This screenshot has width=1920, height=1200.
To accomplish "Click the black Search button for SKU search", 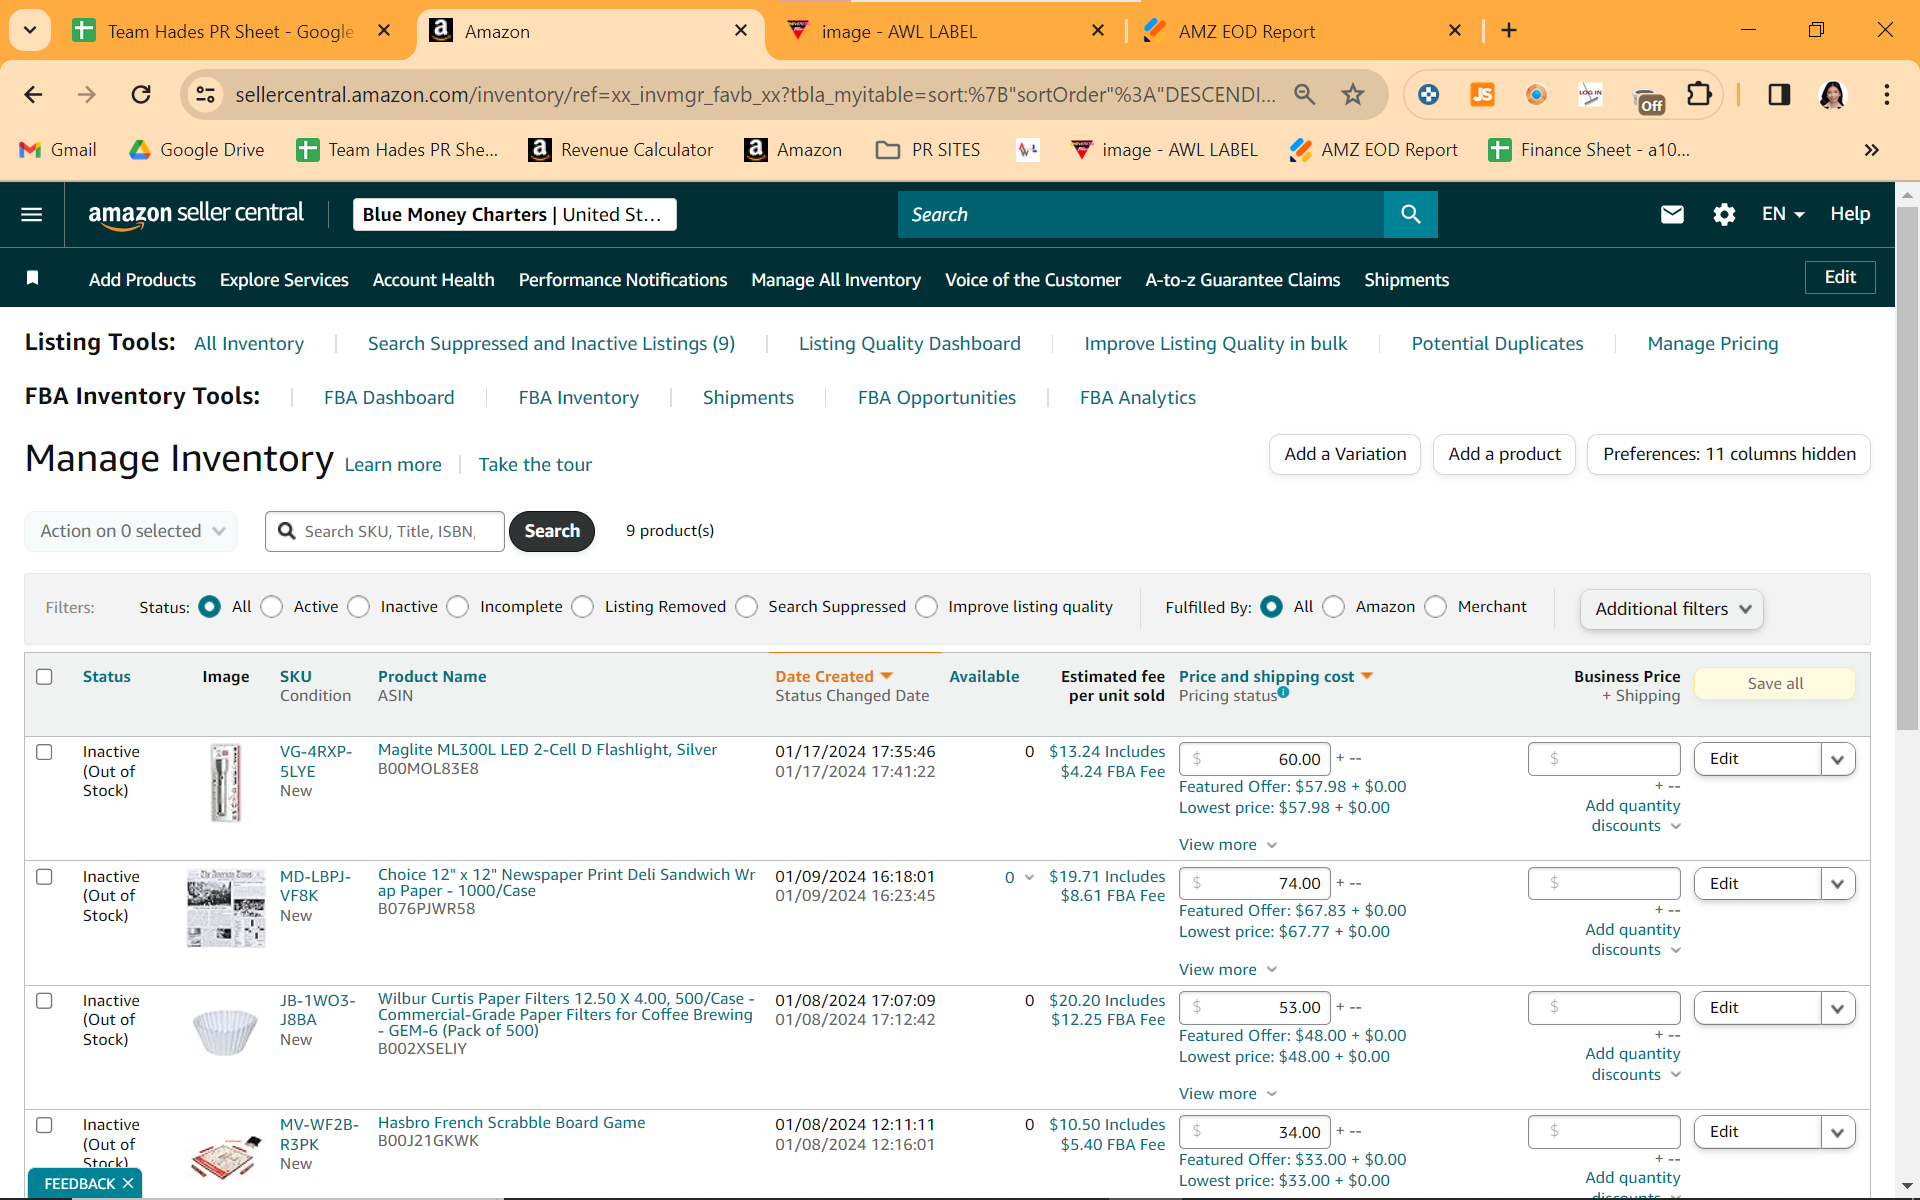I will pos(552,531).
